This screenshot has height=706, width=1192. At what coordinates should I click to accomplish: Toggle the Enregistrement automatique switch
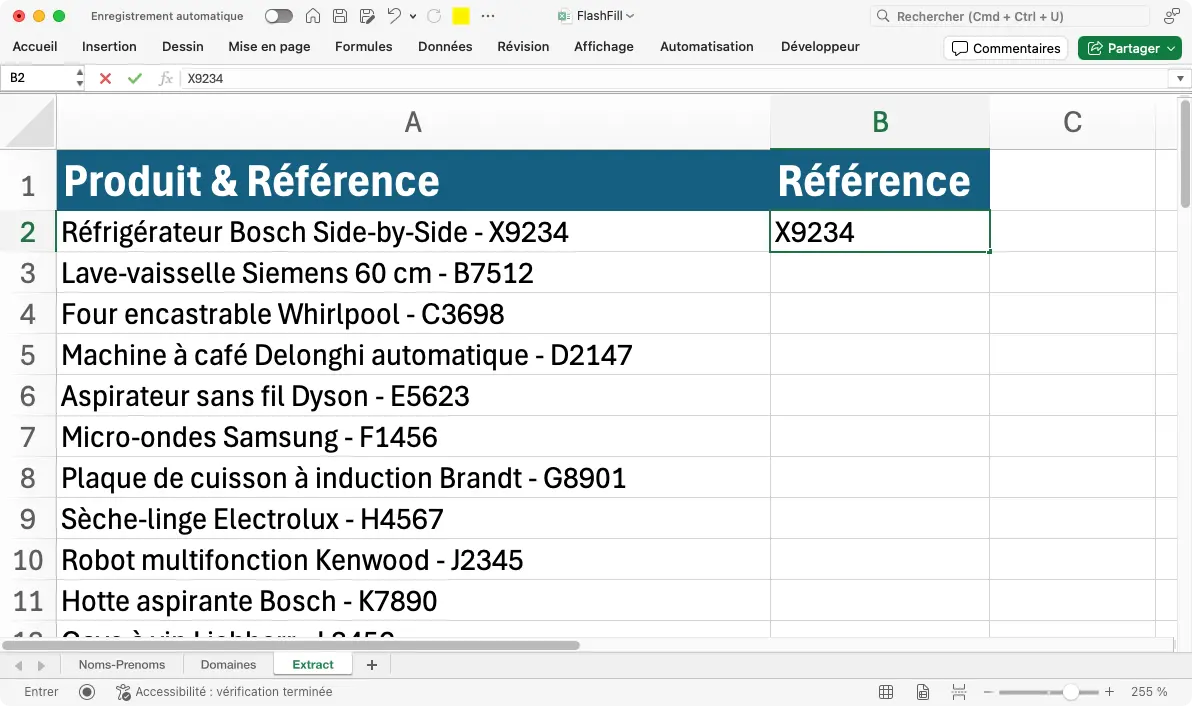pos(278,16)
